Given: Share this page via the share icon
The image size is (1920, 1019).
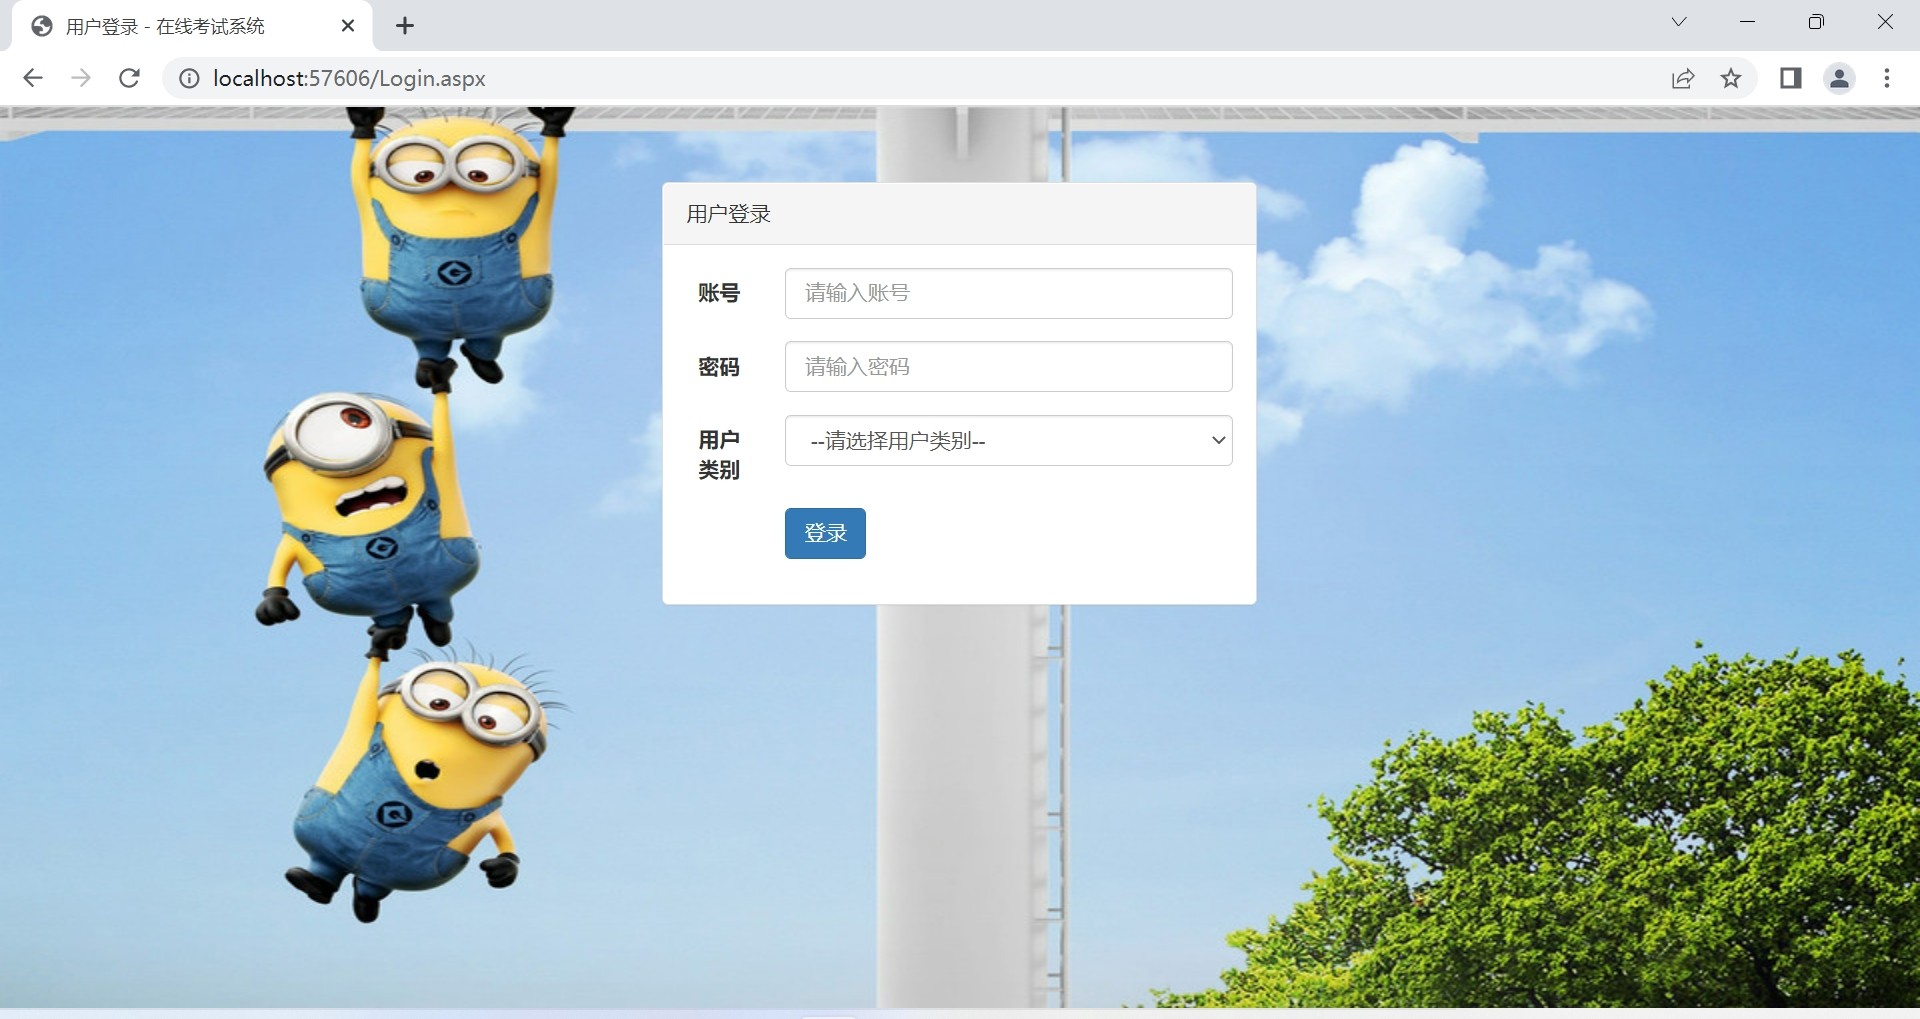Looking at the screenshot, I should [x=1683, y=78].
